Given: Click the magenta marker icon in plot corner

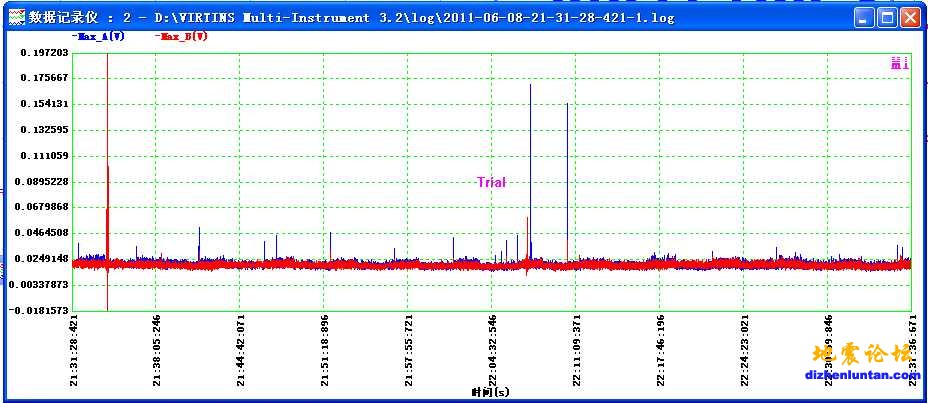Looking at the screenshot, I should pyautogui.click(x=899, y=63).
